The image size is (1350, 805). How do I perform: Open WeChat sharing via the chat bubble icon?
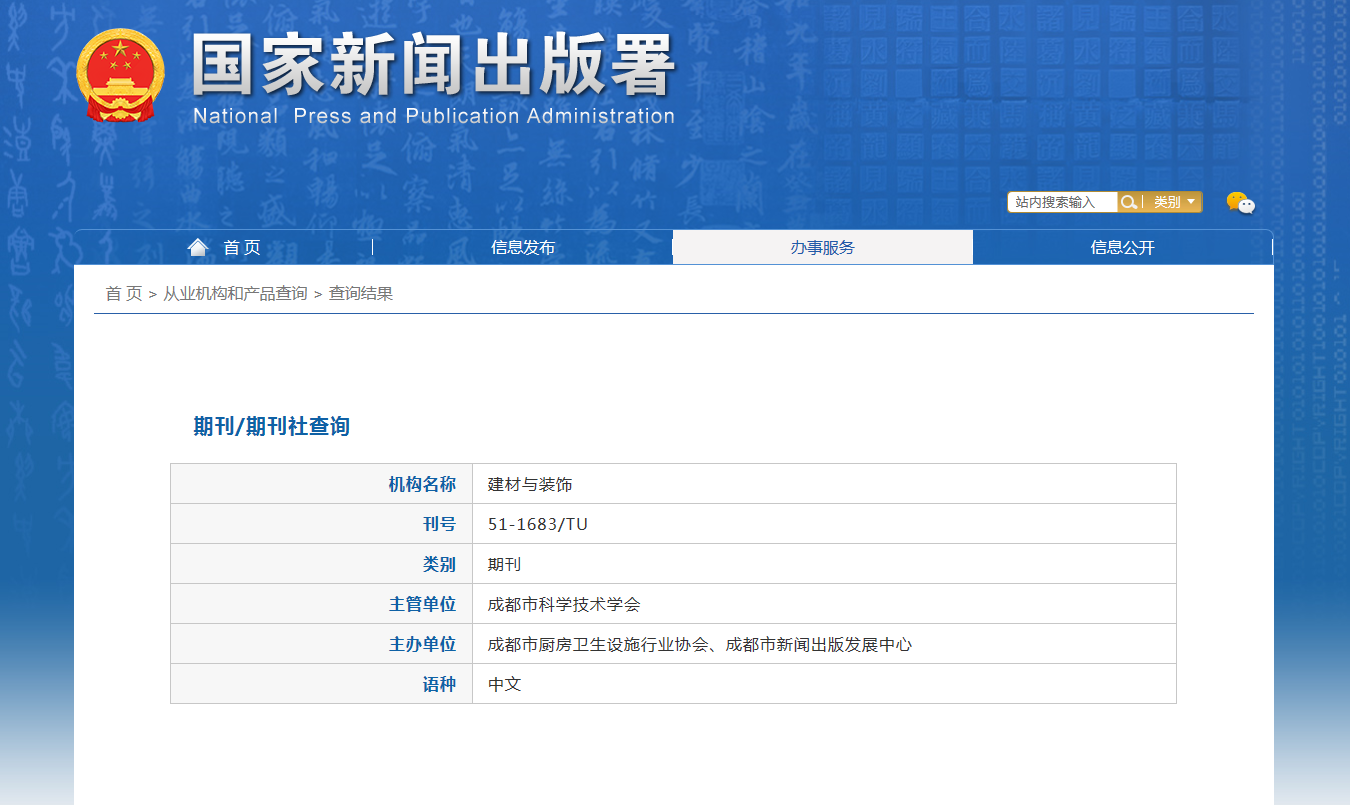(1240, 202)
